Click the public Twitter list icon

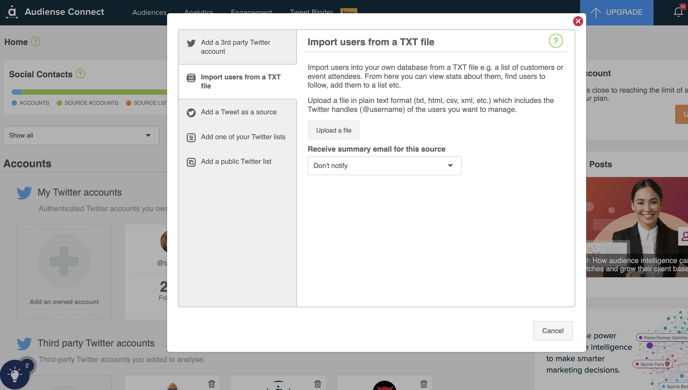point(191,162)
